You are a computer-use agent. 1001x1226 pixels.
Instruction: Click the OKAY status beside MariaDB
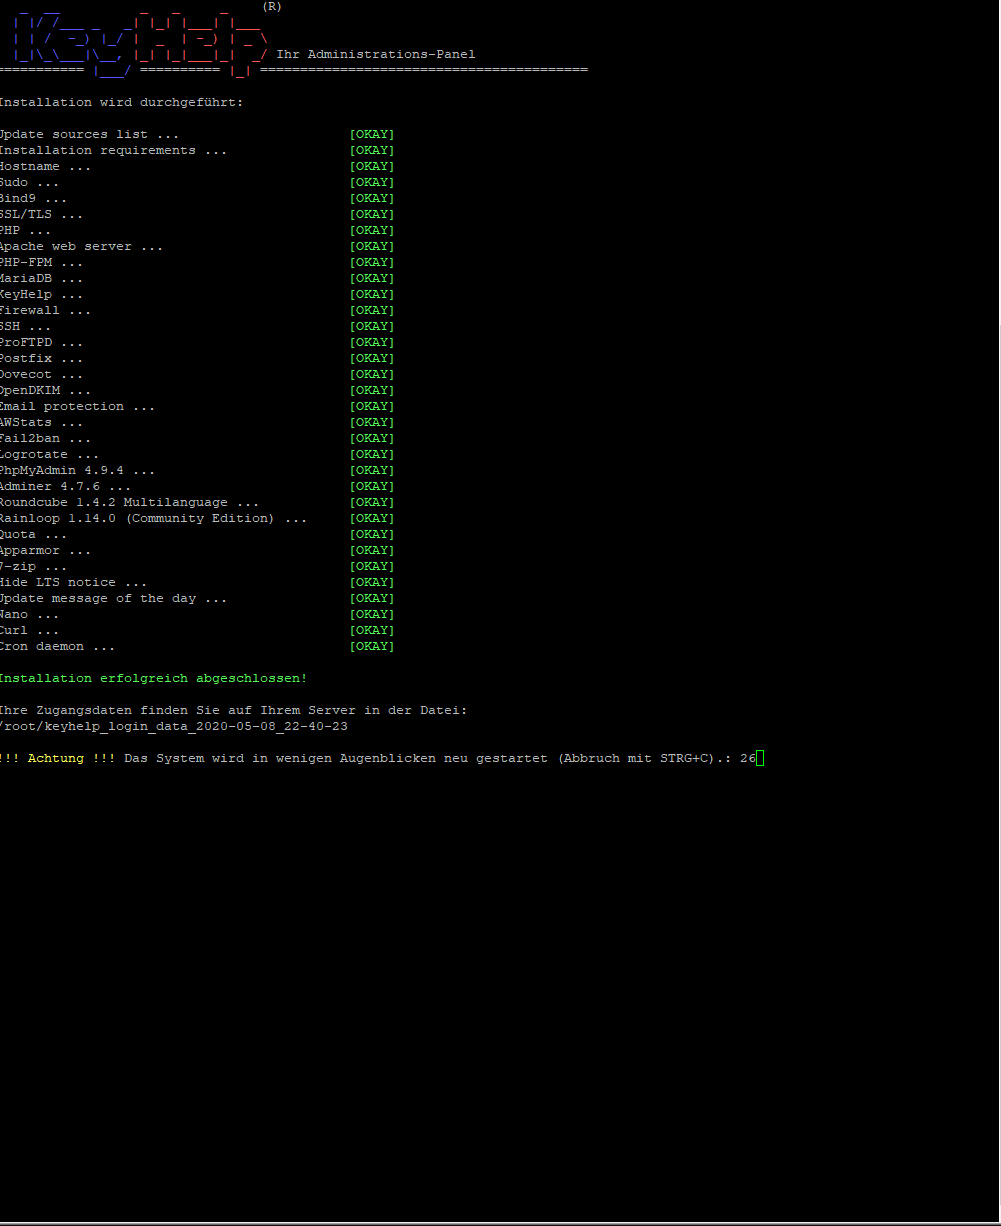[x=372, y=279]
